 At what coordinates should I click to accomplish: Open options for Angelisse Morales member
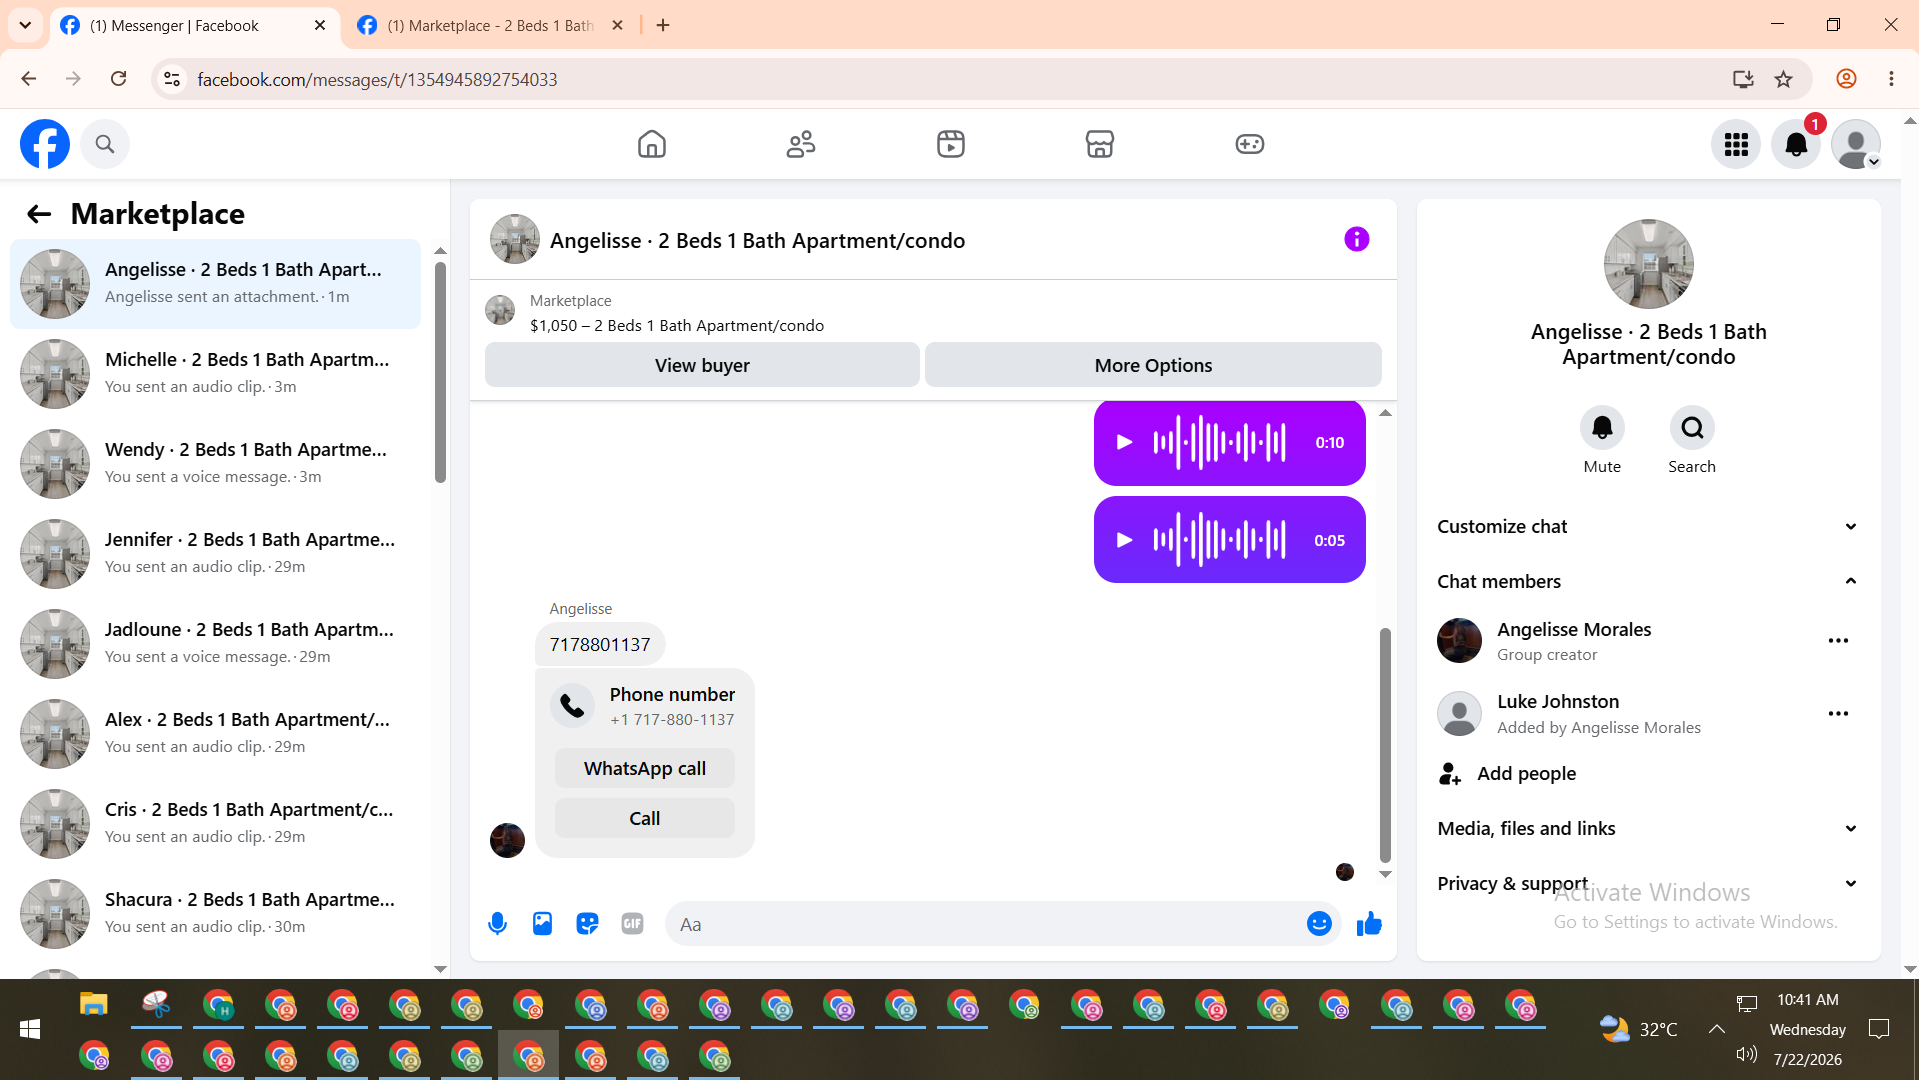coord(1838,641)
